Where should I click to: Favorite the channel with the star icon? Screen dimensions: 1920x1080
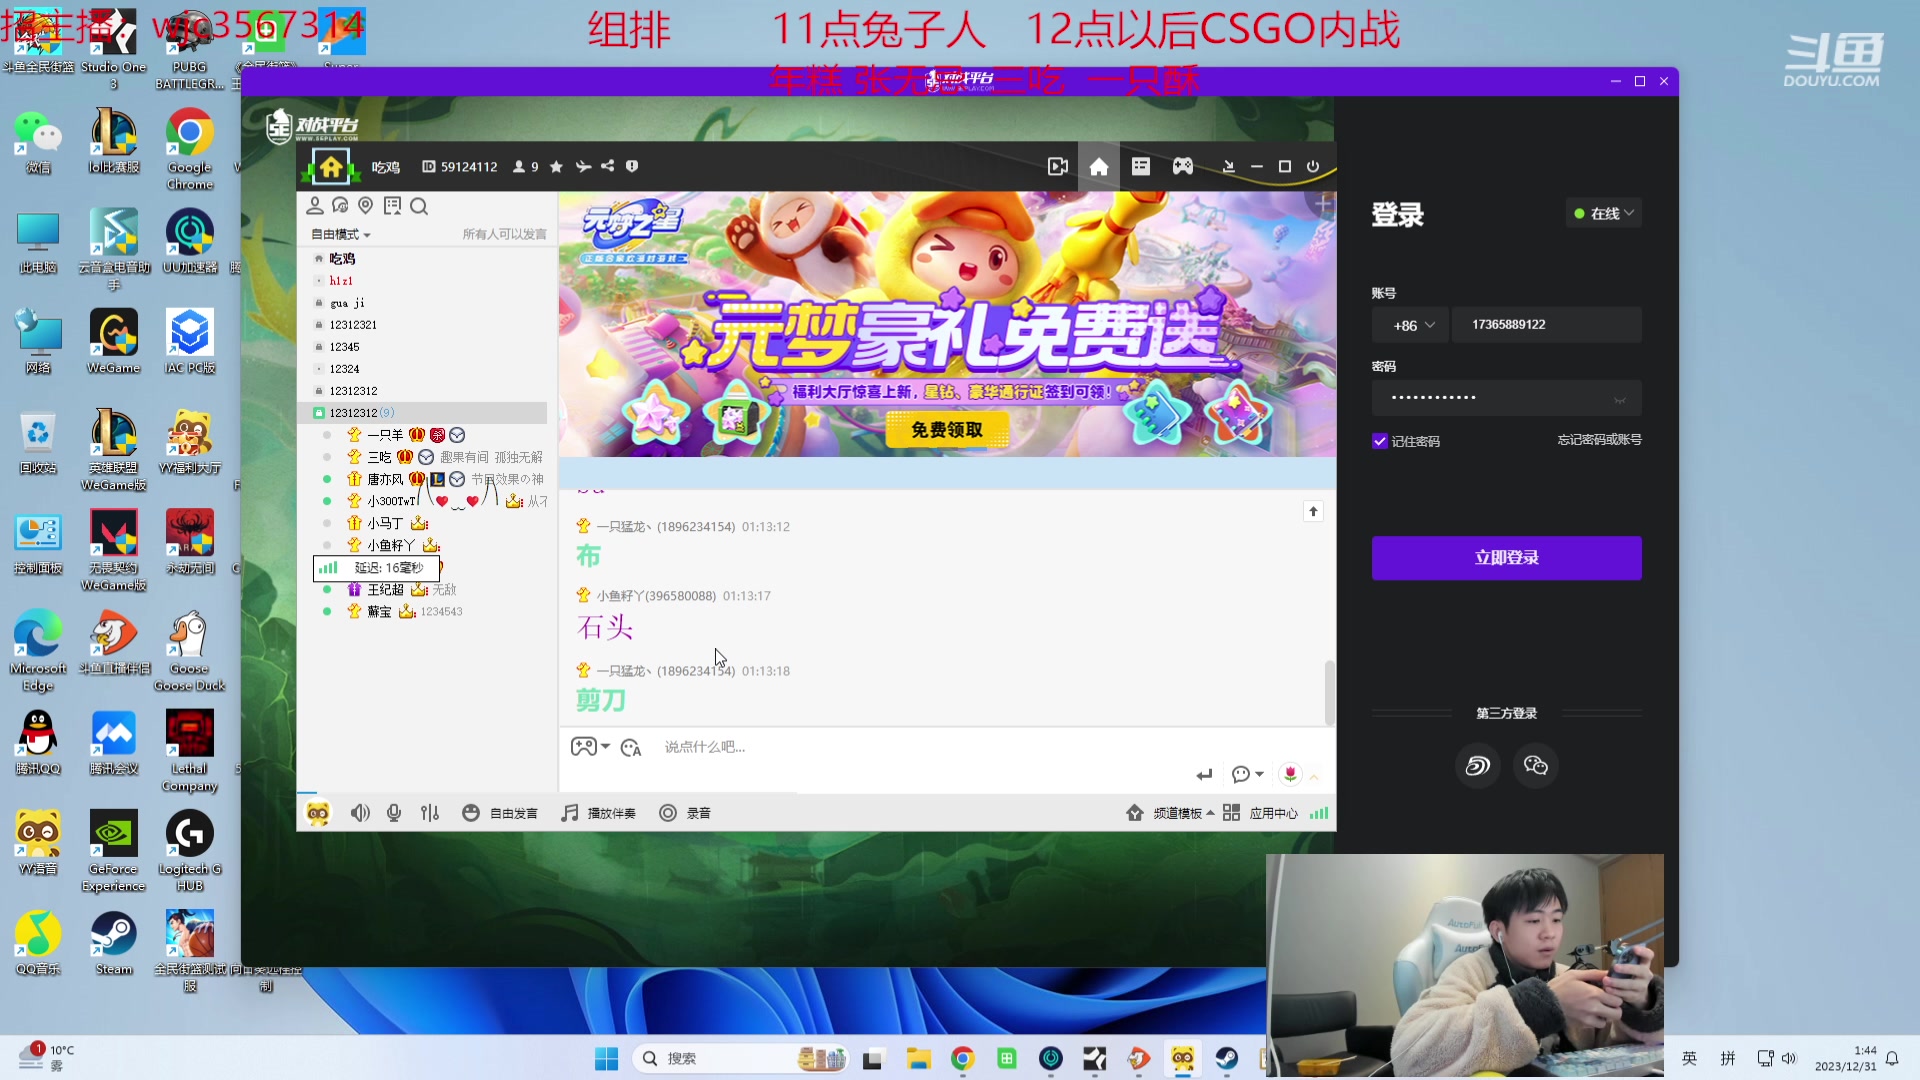click(x=557, y=167)
